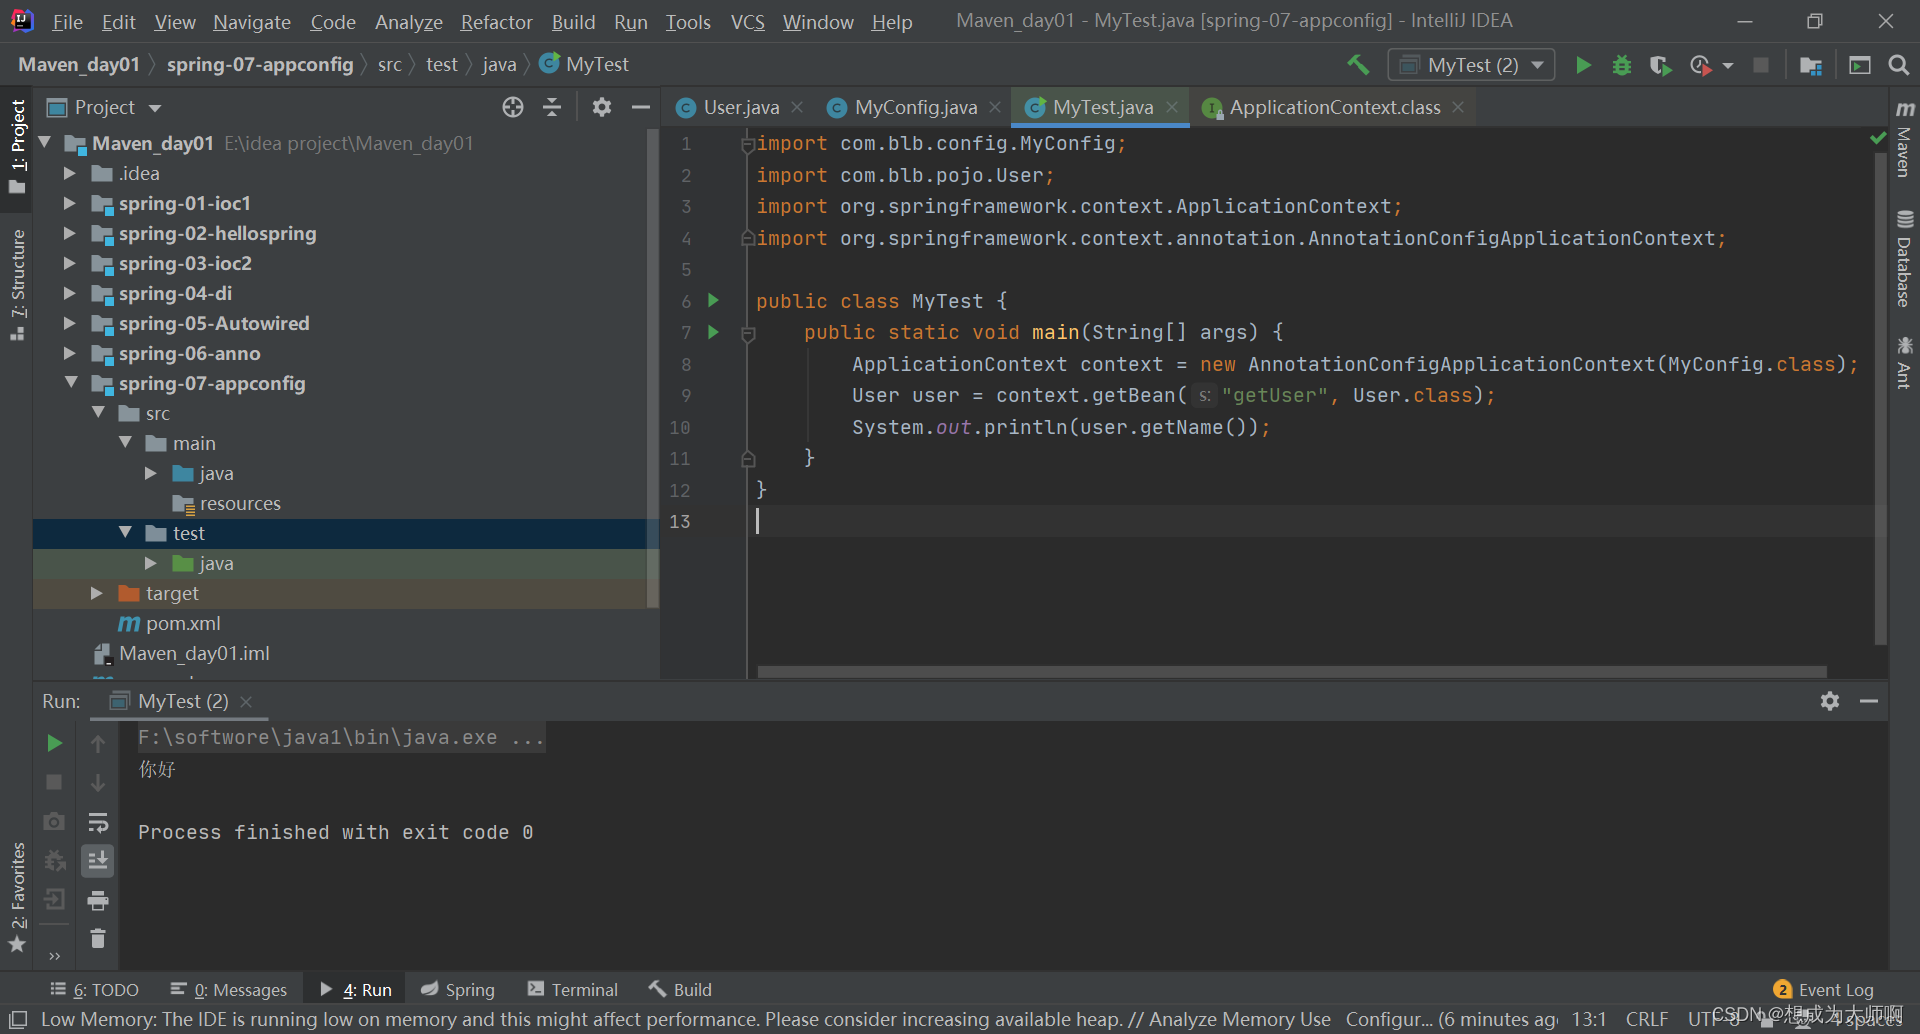This screenshot has width=1920, height=1034.
Task: Open the Spring tool window
Action: click(458, 989)
